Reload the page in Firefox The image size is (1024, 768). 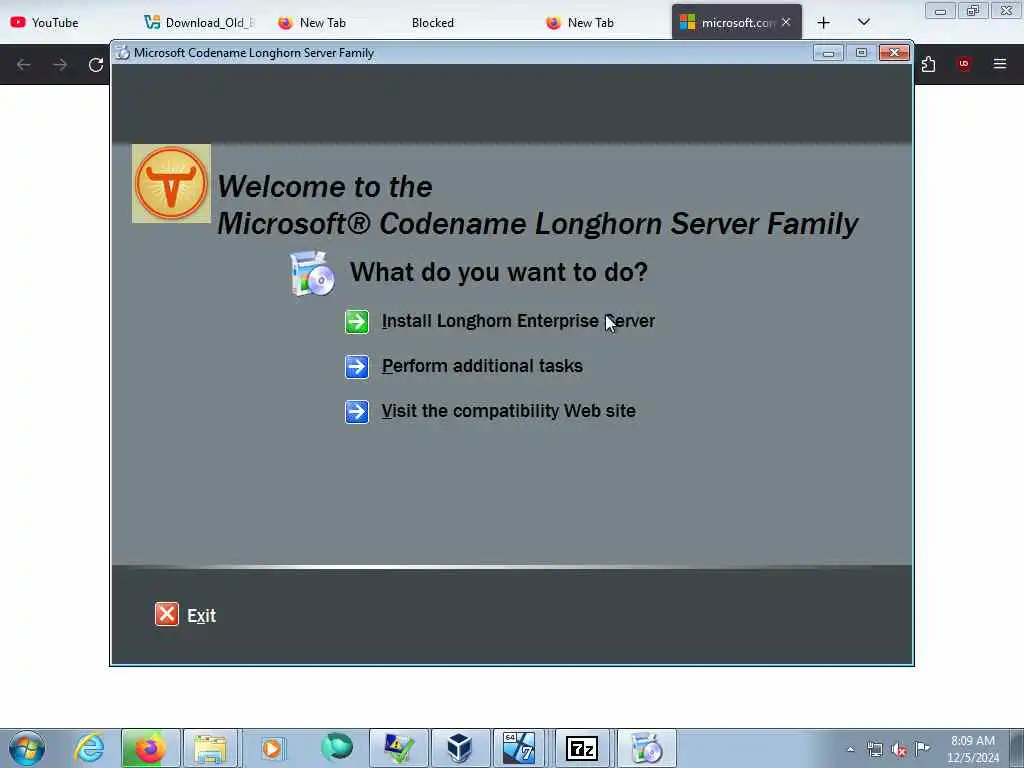pyautogui.click(x=96, y=65)
